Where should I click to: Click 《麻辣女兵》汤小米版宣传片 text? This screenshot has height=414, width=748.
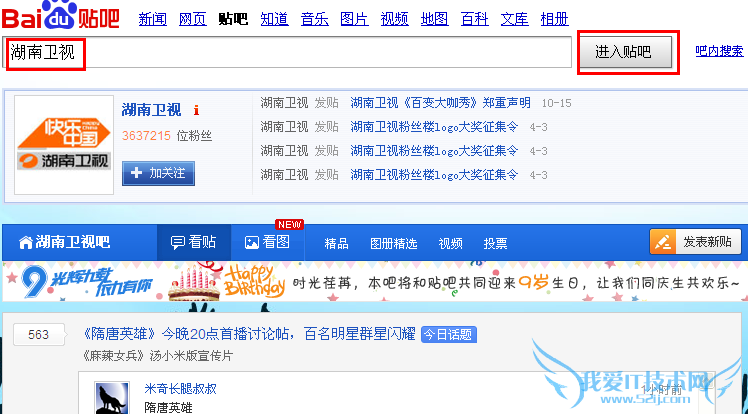[x=157, y=356]
